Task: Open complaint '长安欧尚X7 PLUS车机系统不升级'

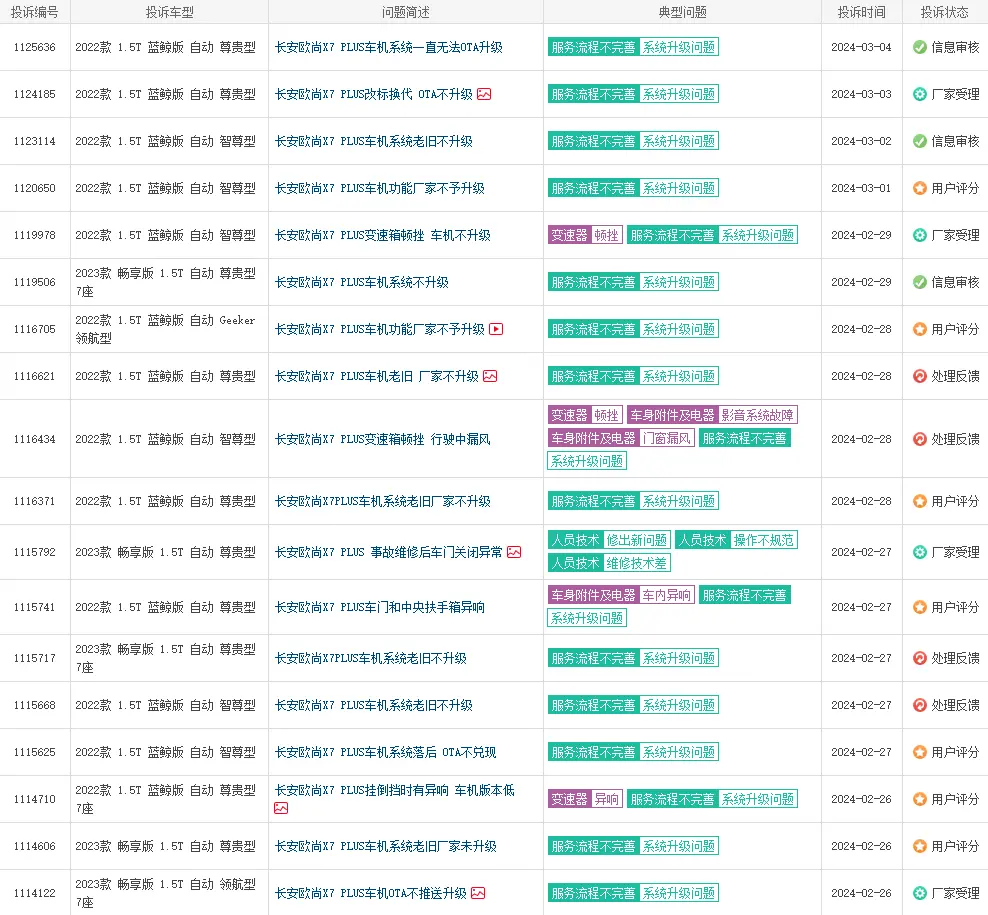Action: [x=362, y=282]
